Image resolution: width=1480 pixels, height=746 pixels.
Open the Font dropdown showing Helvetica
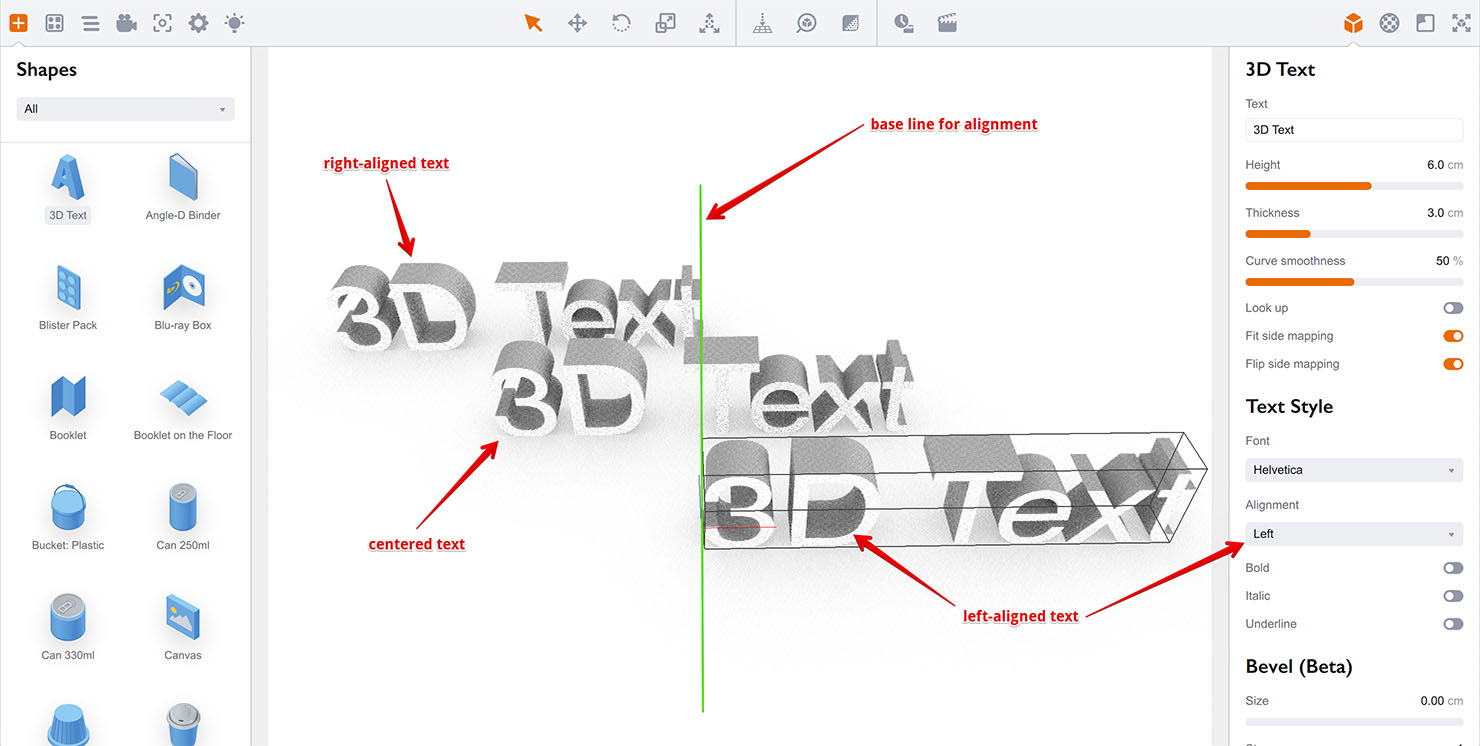click(1353, 469)
